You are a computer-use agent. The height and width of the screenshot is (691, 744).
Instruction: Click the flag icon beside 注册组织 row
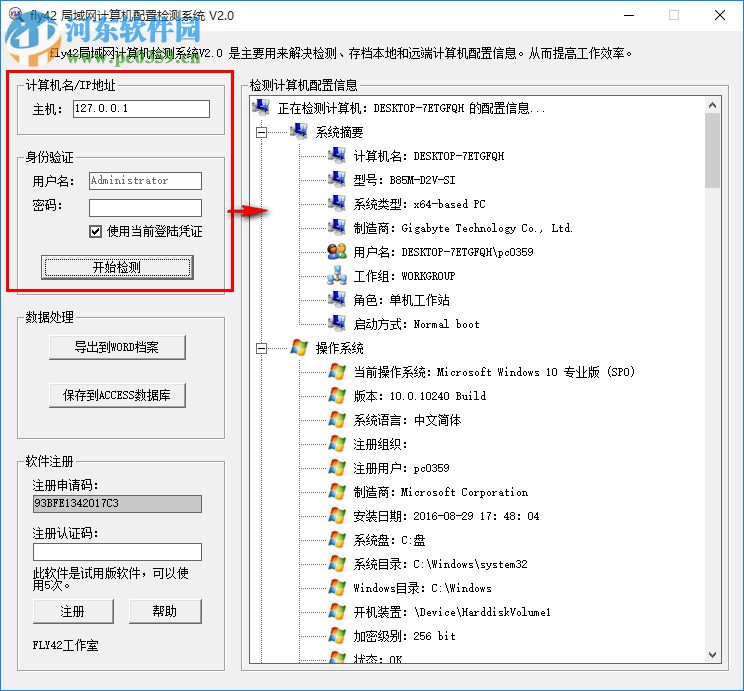pyautogui.click(x=337, y=444)
